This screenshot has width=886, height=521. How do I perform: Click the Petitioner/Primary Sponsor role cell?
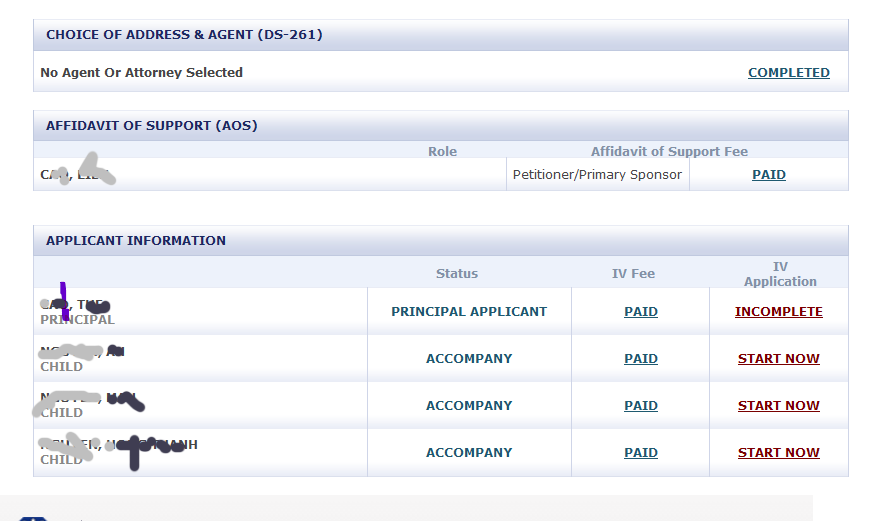[x=597, y=175]
